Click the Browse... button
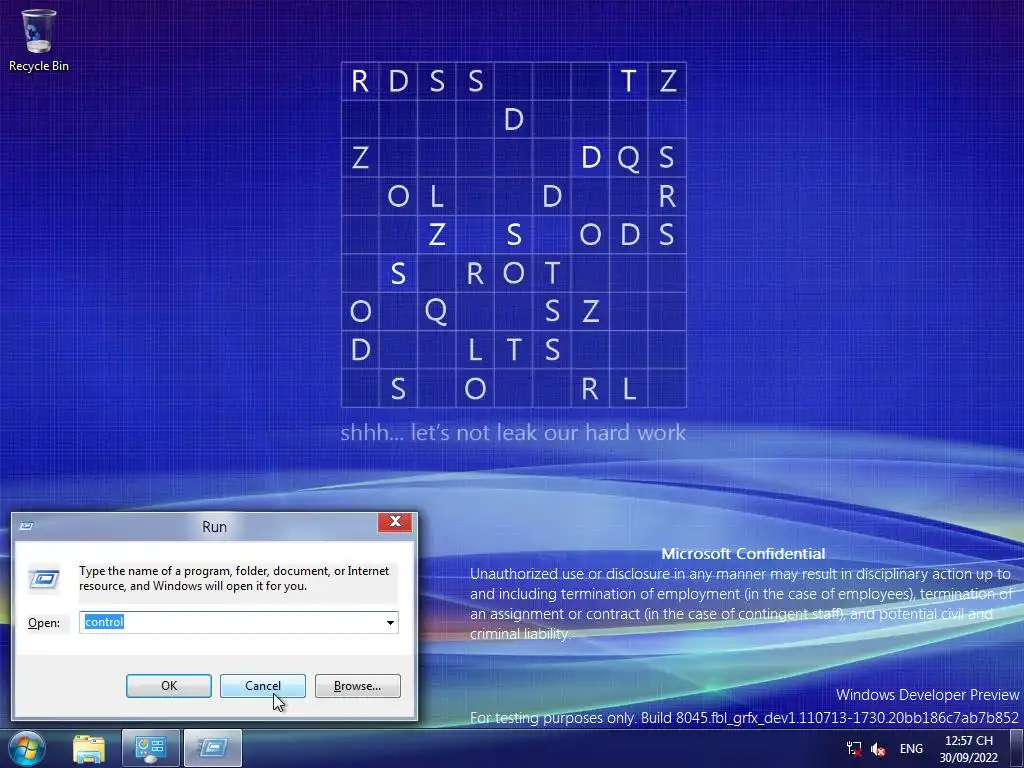The height and width of the screenshot is (768, 1024). (357, 686)
